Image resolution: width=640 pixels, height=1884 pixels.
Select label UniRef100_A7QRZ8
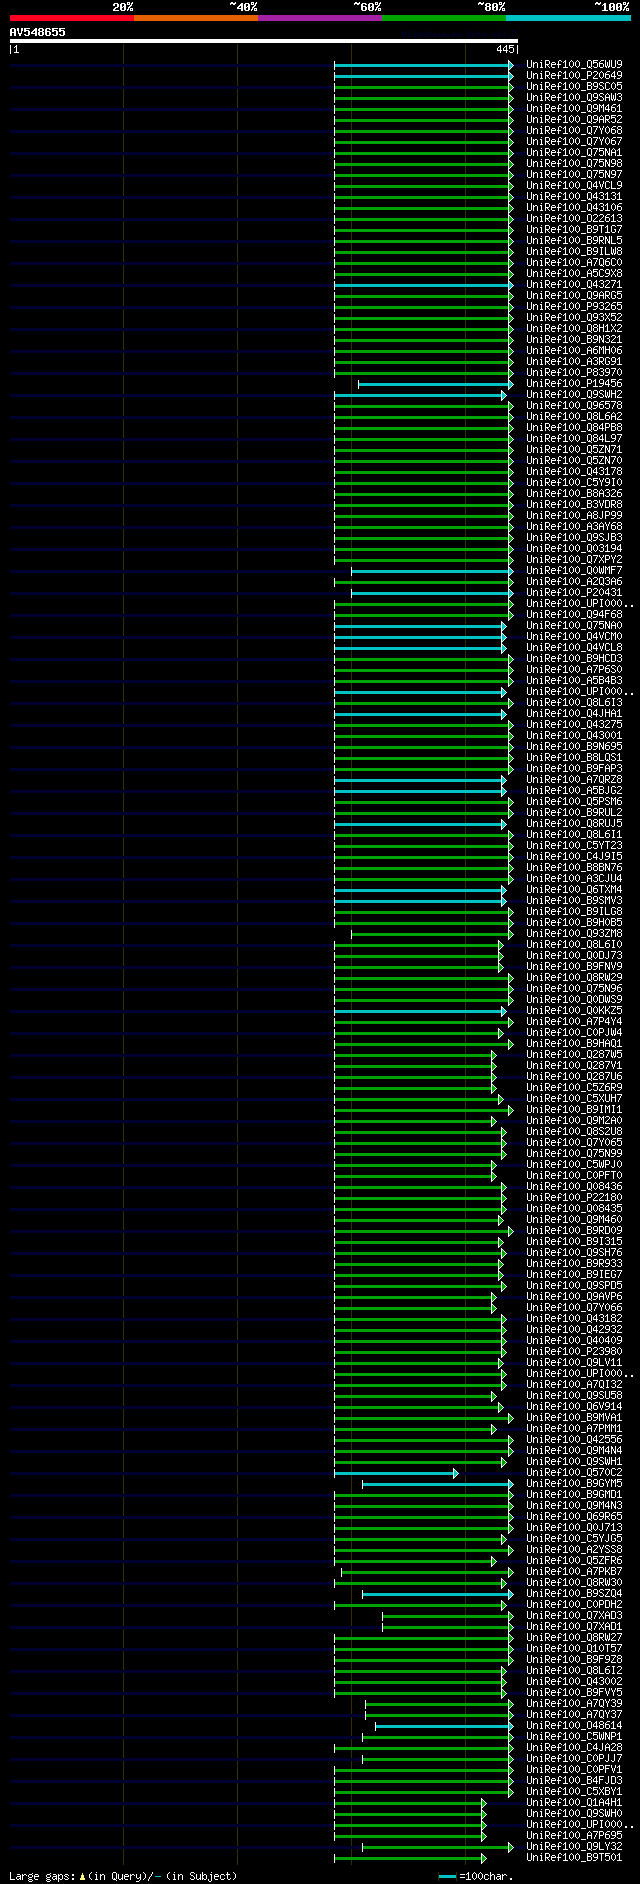tap(574, 779)
